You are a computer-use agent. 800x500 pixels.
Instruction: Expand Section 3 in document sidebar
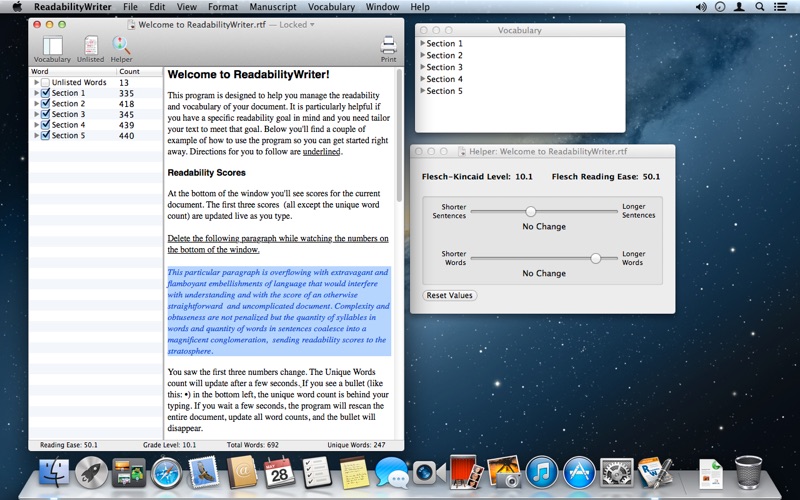click(36, 114)
